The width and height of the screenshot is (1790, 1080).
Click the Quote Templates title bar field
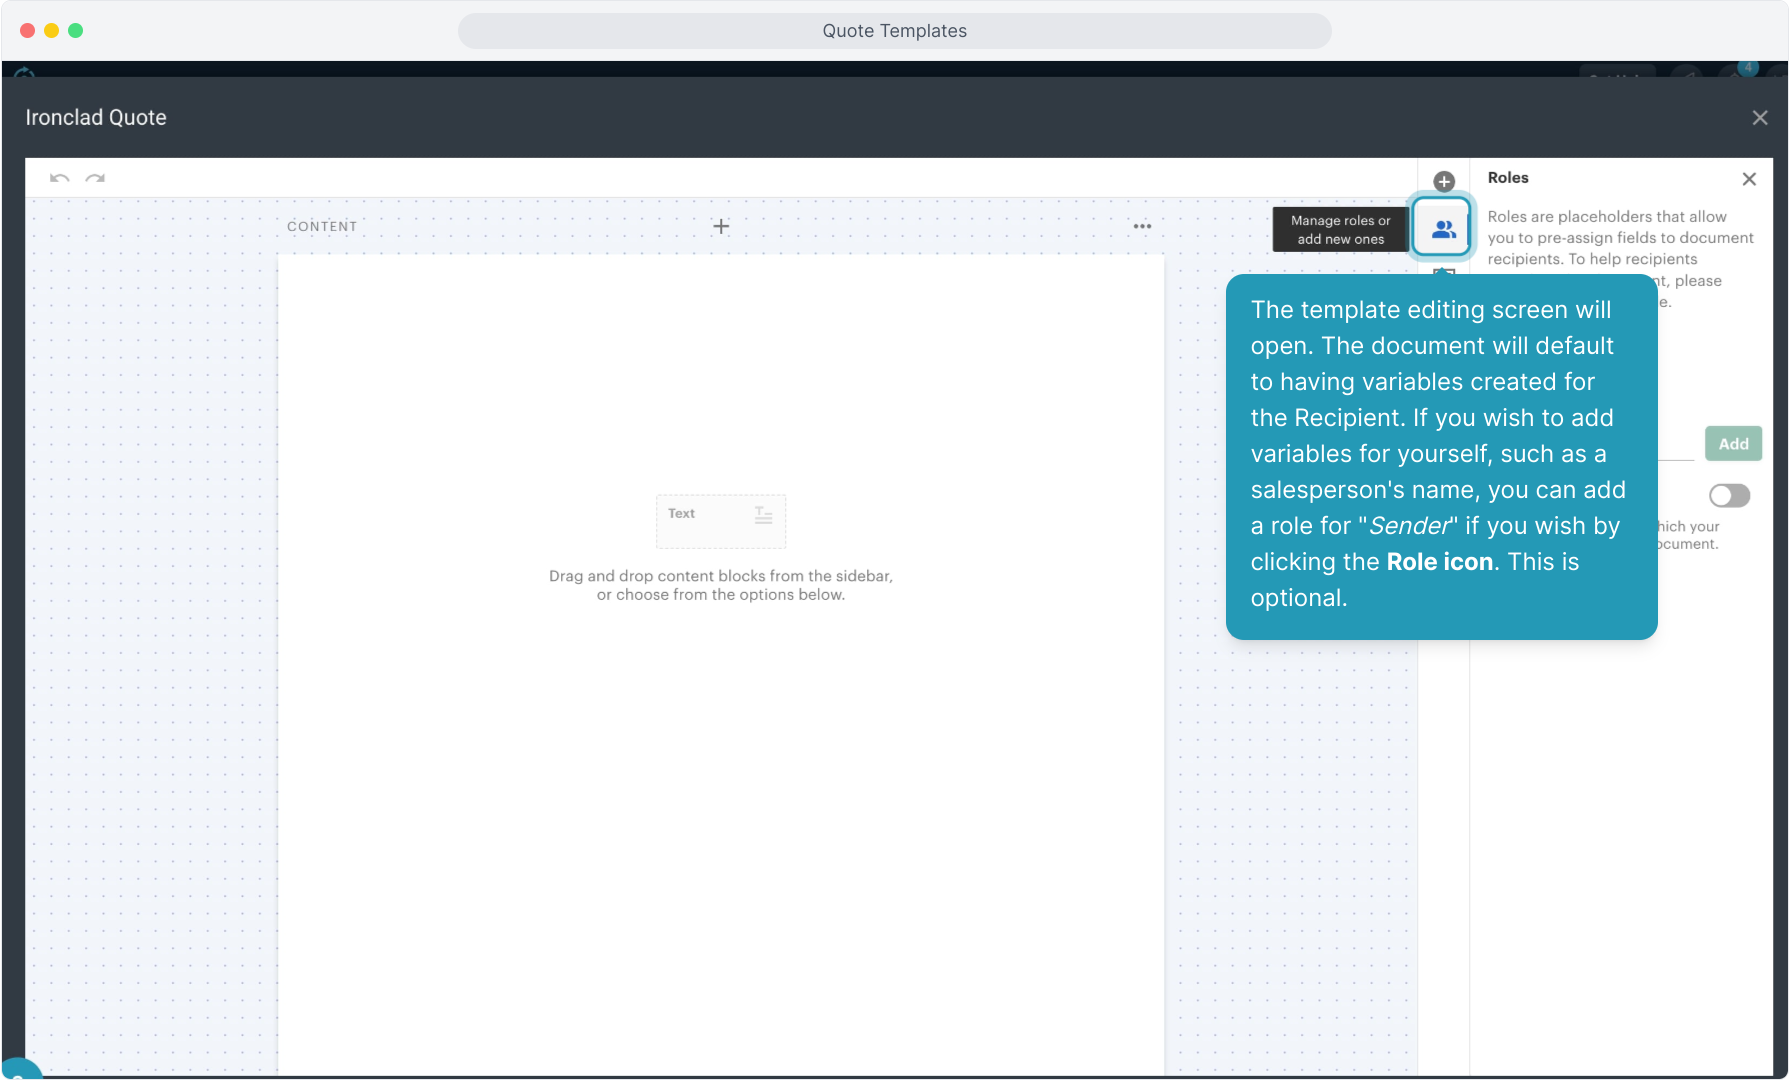tap(894, 31)
